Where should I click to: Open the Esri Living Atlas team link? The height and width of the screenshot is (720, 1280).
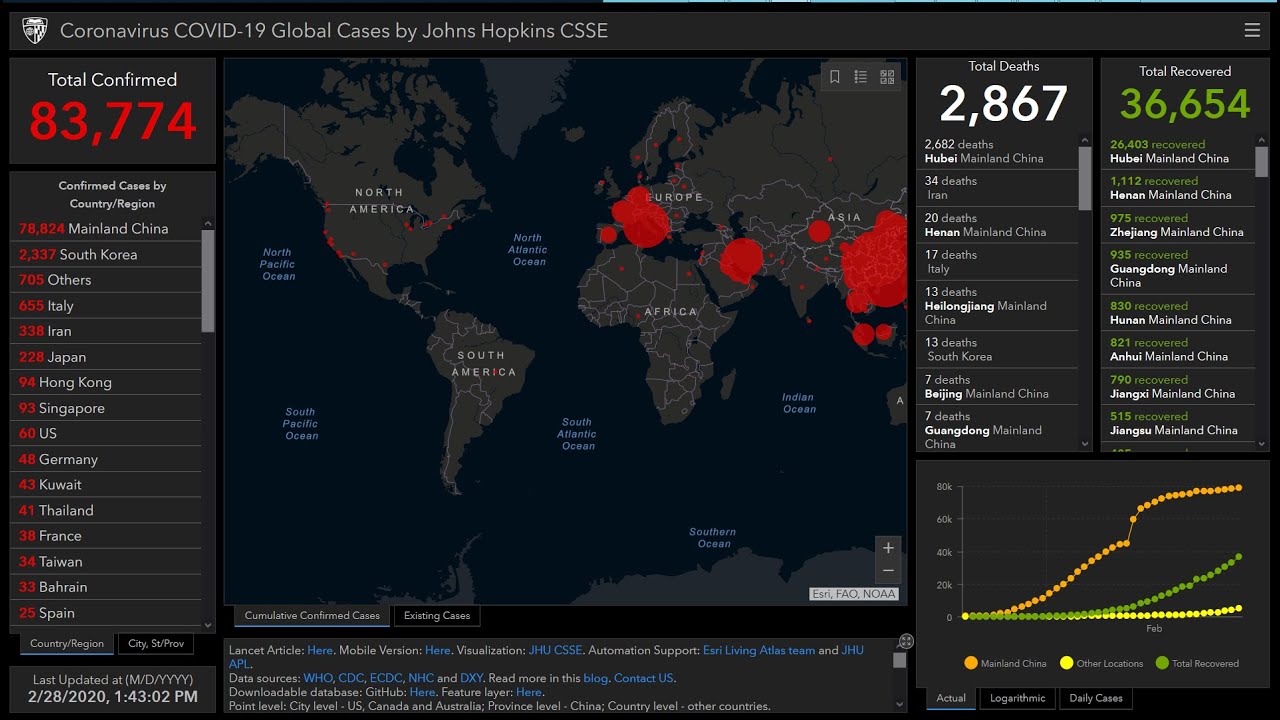pyautogui.click(x=759, y=650)
